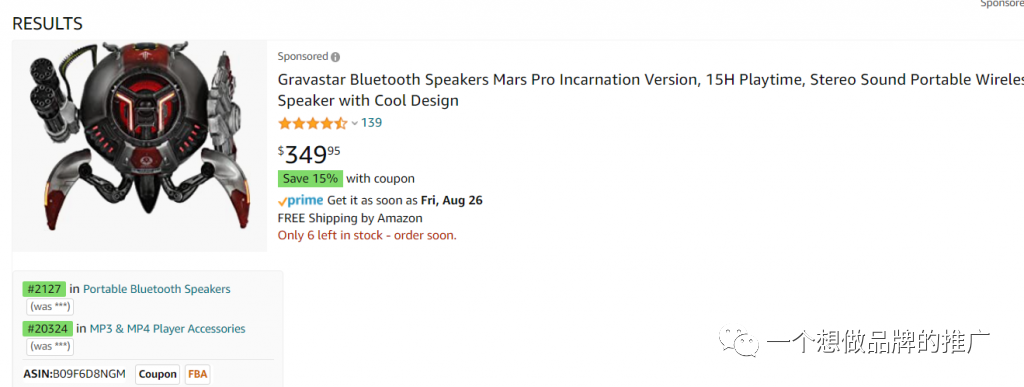Click the FBA tag button
The height and width of the screenshot is (387, 1024).
pos(198,374)
